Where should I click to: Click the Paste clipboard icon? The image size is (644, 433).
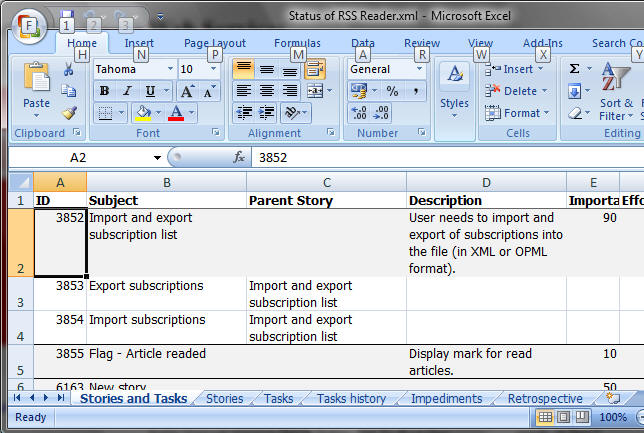pyautogui.click(x=37, y=78)
